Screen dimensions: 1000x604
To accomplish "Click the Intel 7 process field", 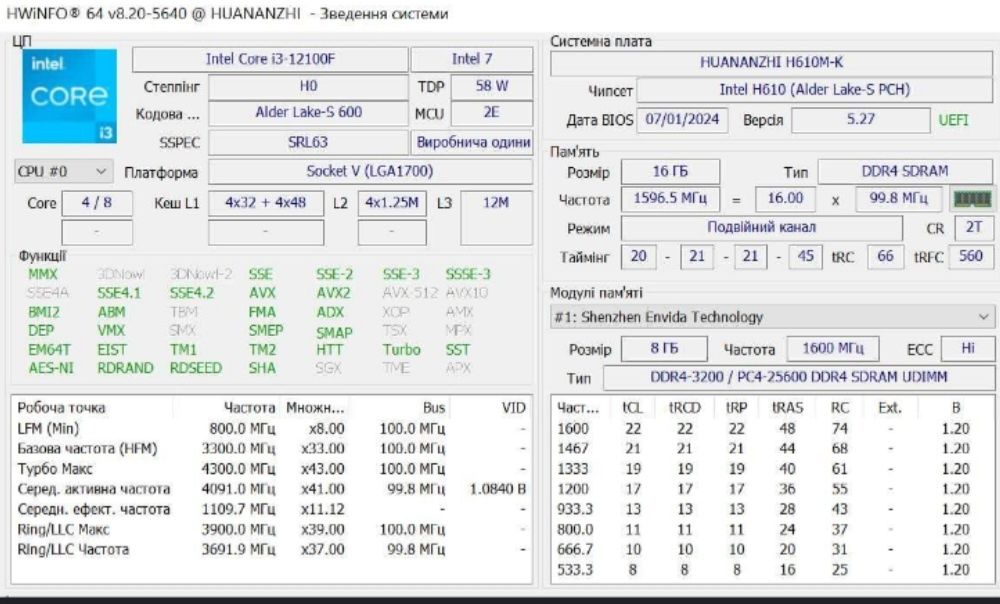I will click(x=472, y=59).
